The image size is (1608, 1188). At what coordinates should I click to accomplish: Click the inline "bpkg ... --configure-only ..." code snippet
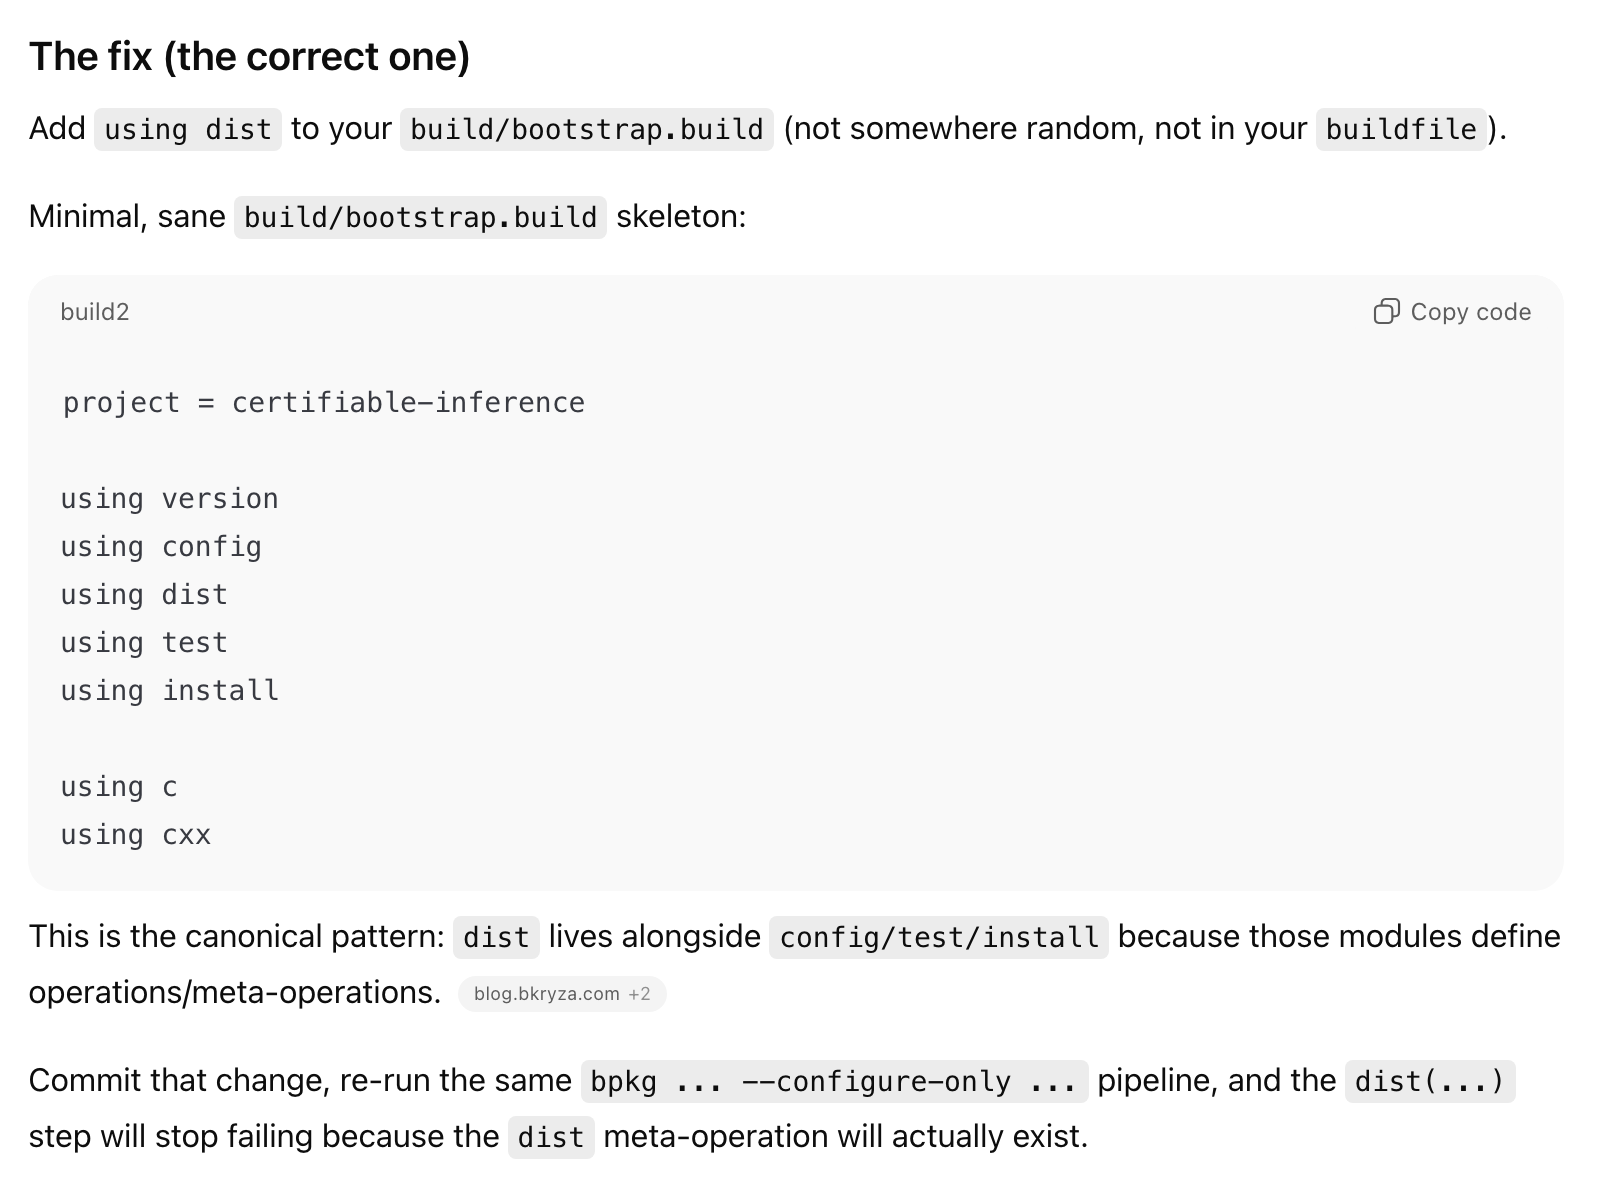[x=834, y=1082]
